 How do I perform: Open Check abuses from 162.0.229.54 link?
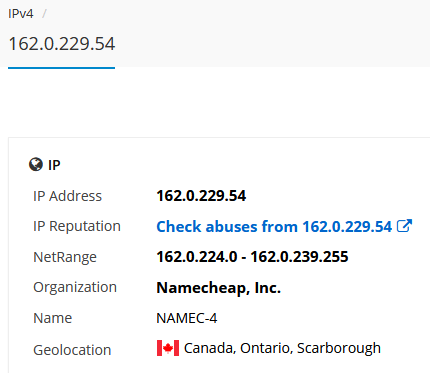(274, 227)
